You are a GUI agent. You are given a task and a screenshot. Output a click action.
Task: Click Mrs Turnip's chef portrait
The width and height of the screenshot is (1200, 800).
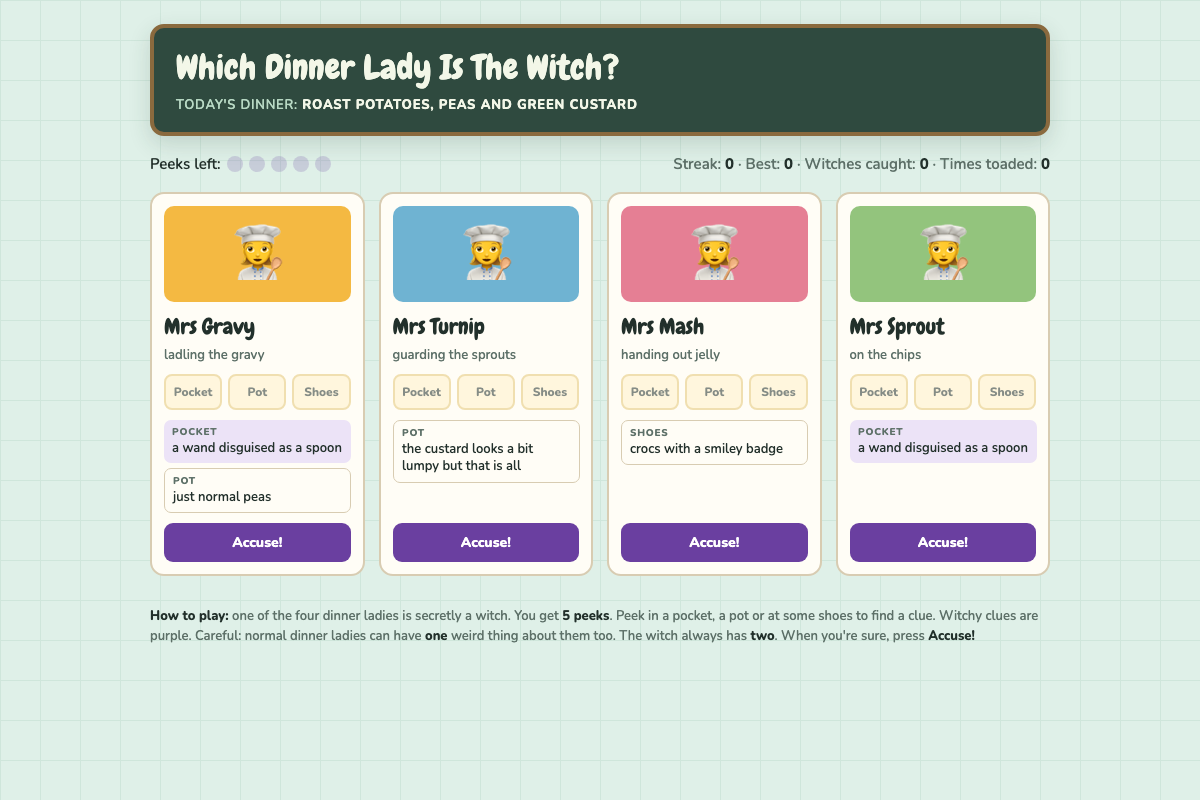coord(486,254)
